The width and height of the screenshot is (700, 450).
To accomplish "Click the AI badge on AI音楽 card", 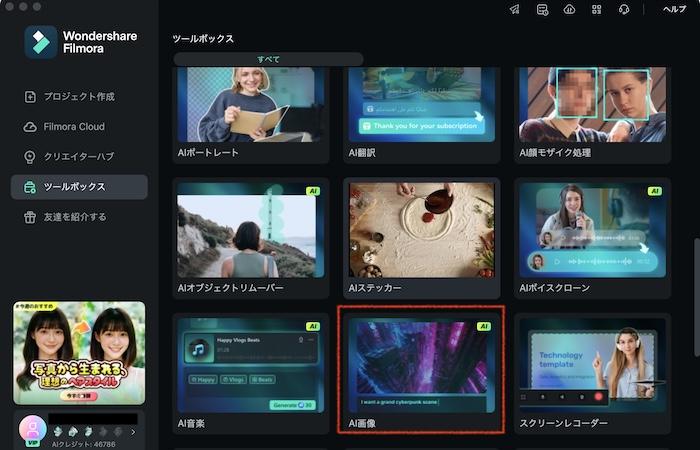I will click(313, 326).
